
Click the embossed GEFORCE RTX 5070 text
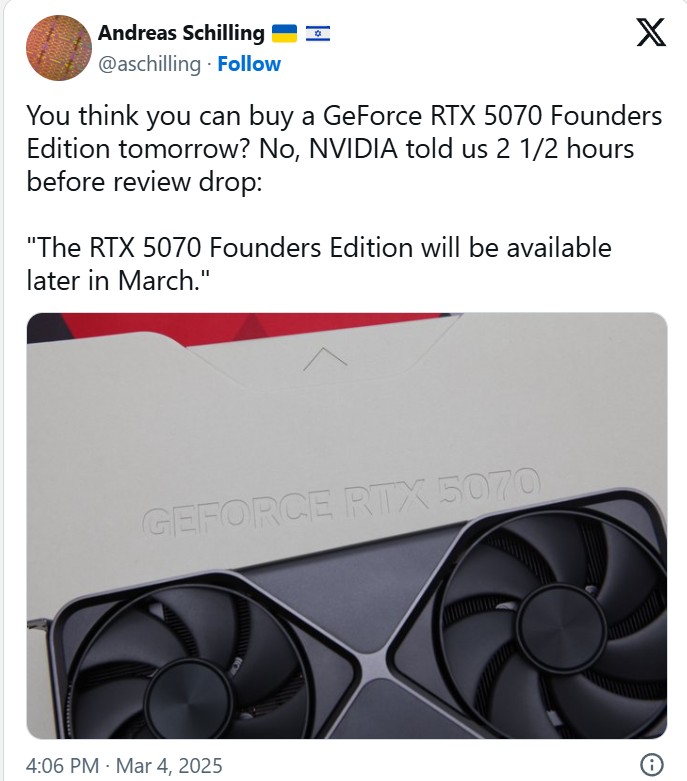coord(341,501)
